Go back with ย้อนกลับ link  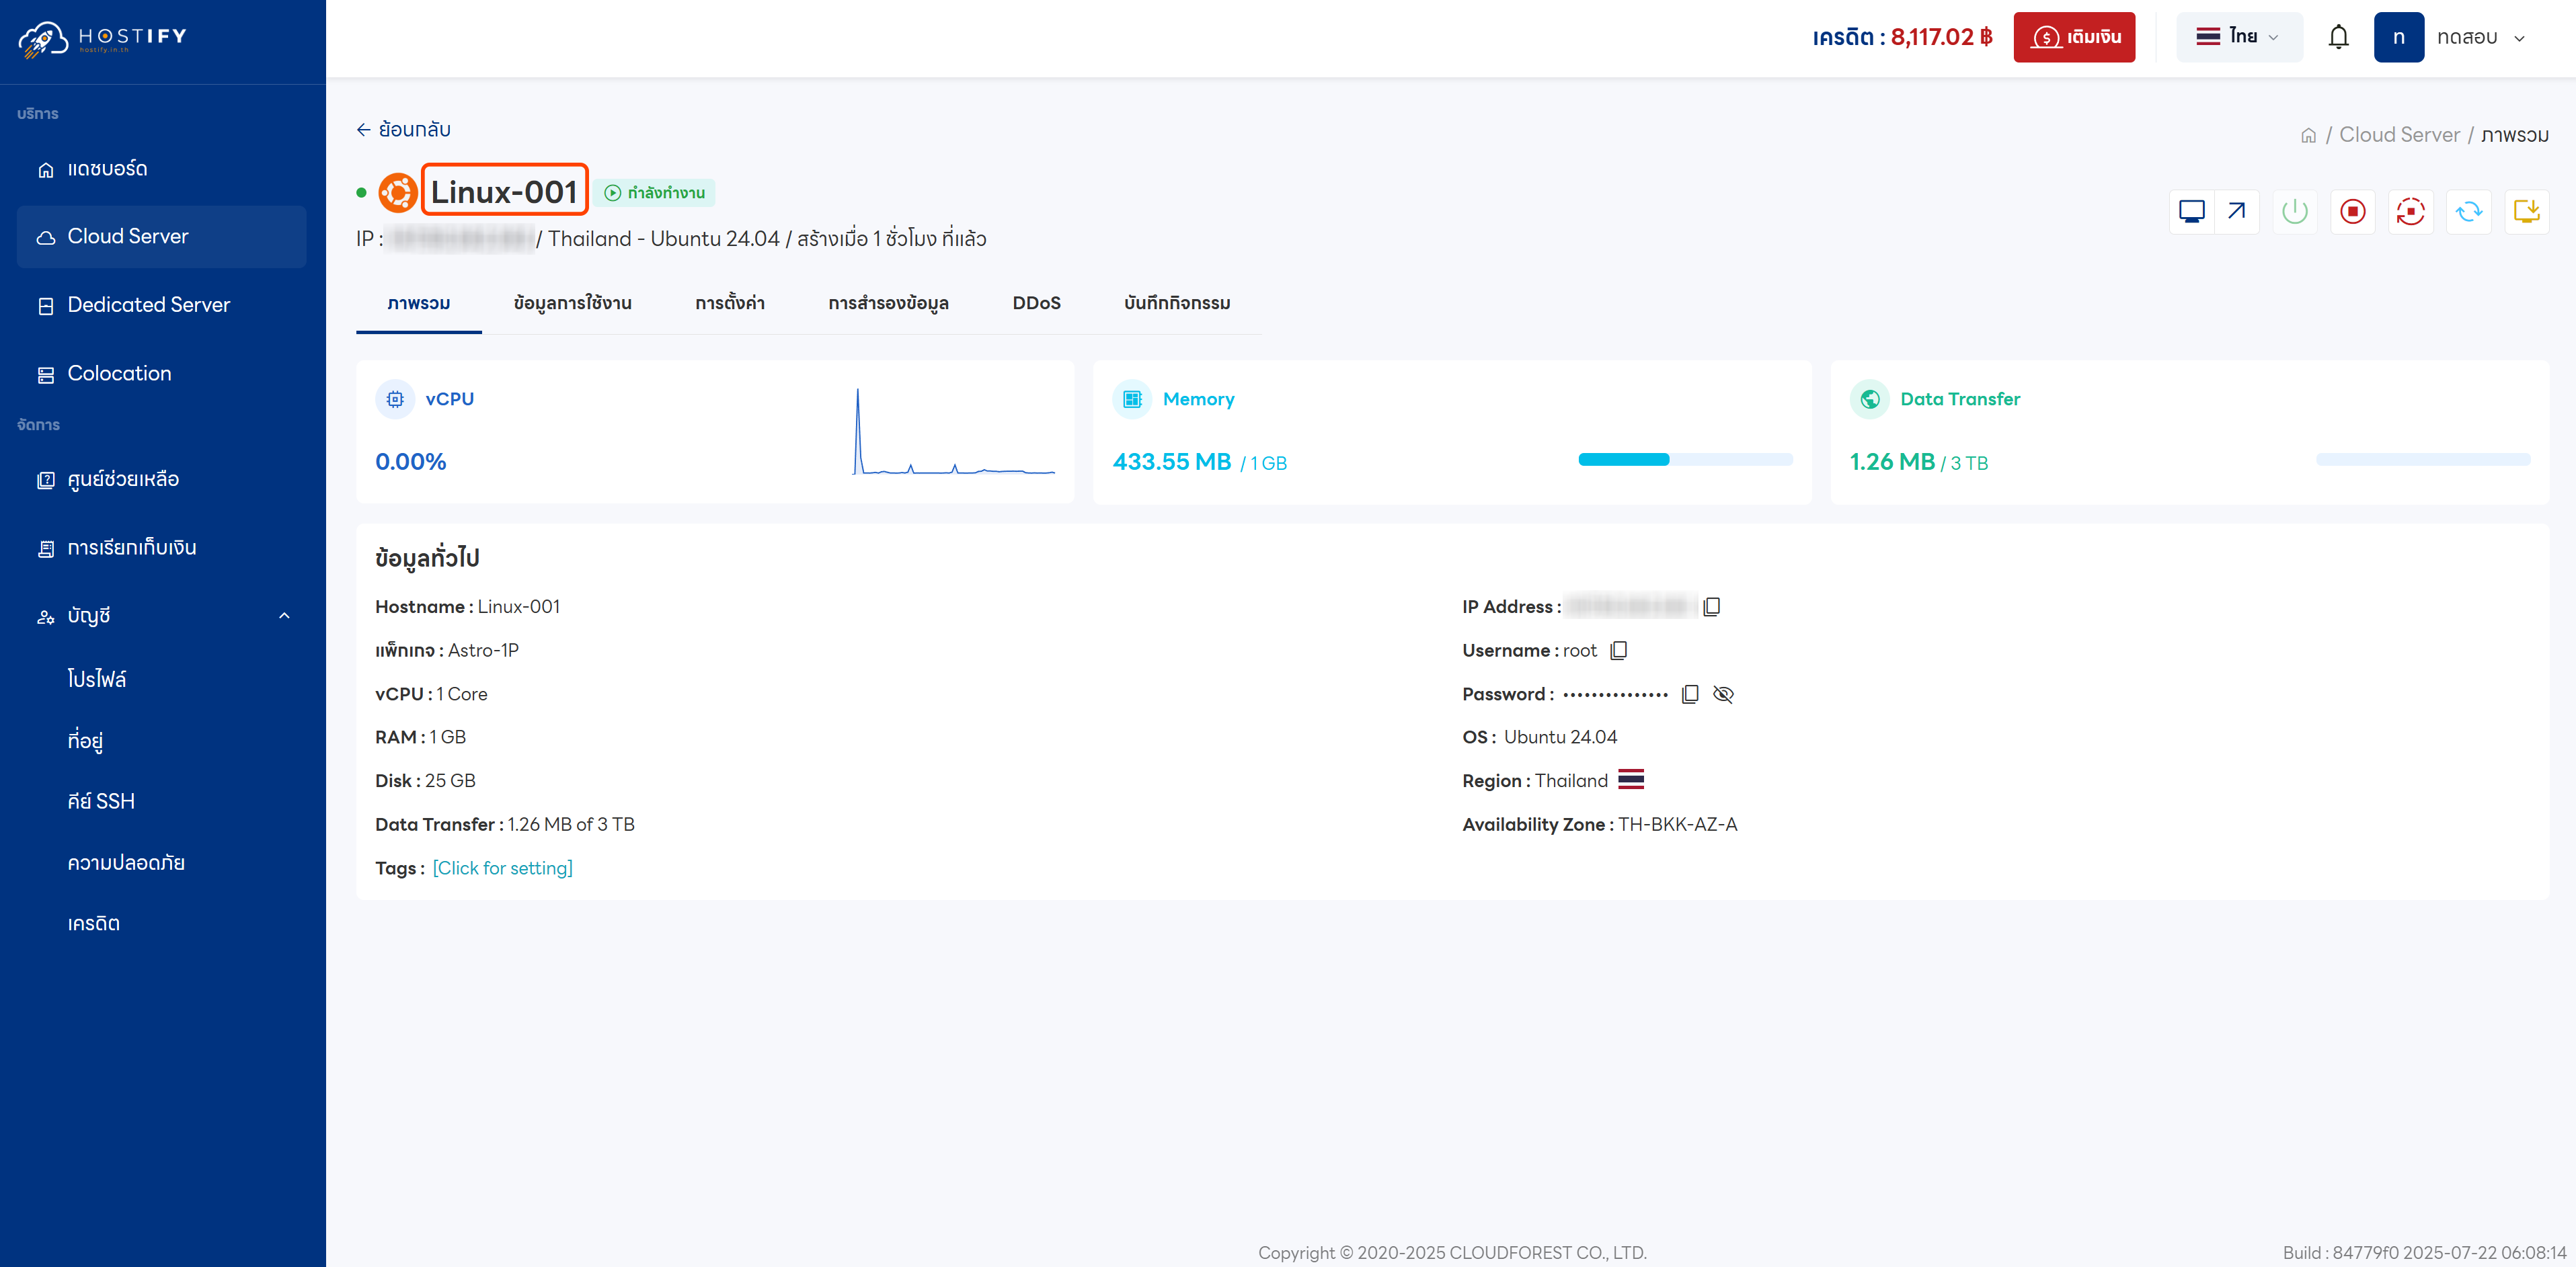[x=403, y=130]
